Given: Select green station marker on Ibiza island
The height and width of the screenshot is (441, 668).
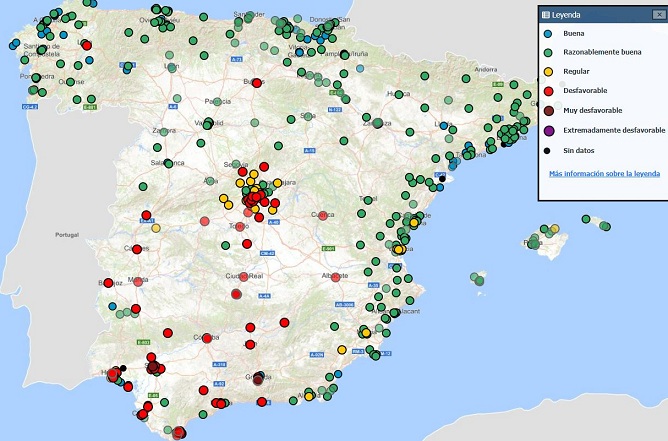Looking at the screenshot, I should [480, 280].
